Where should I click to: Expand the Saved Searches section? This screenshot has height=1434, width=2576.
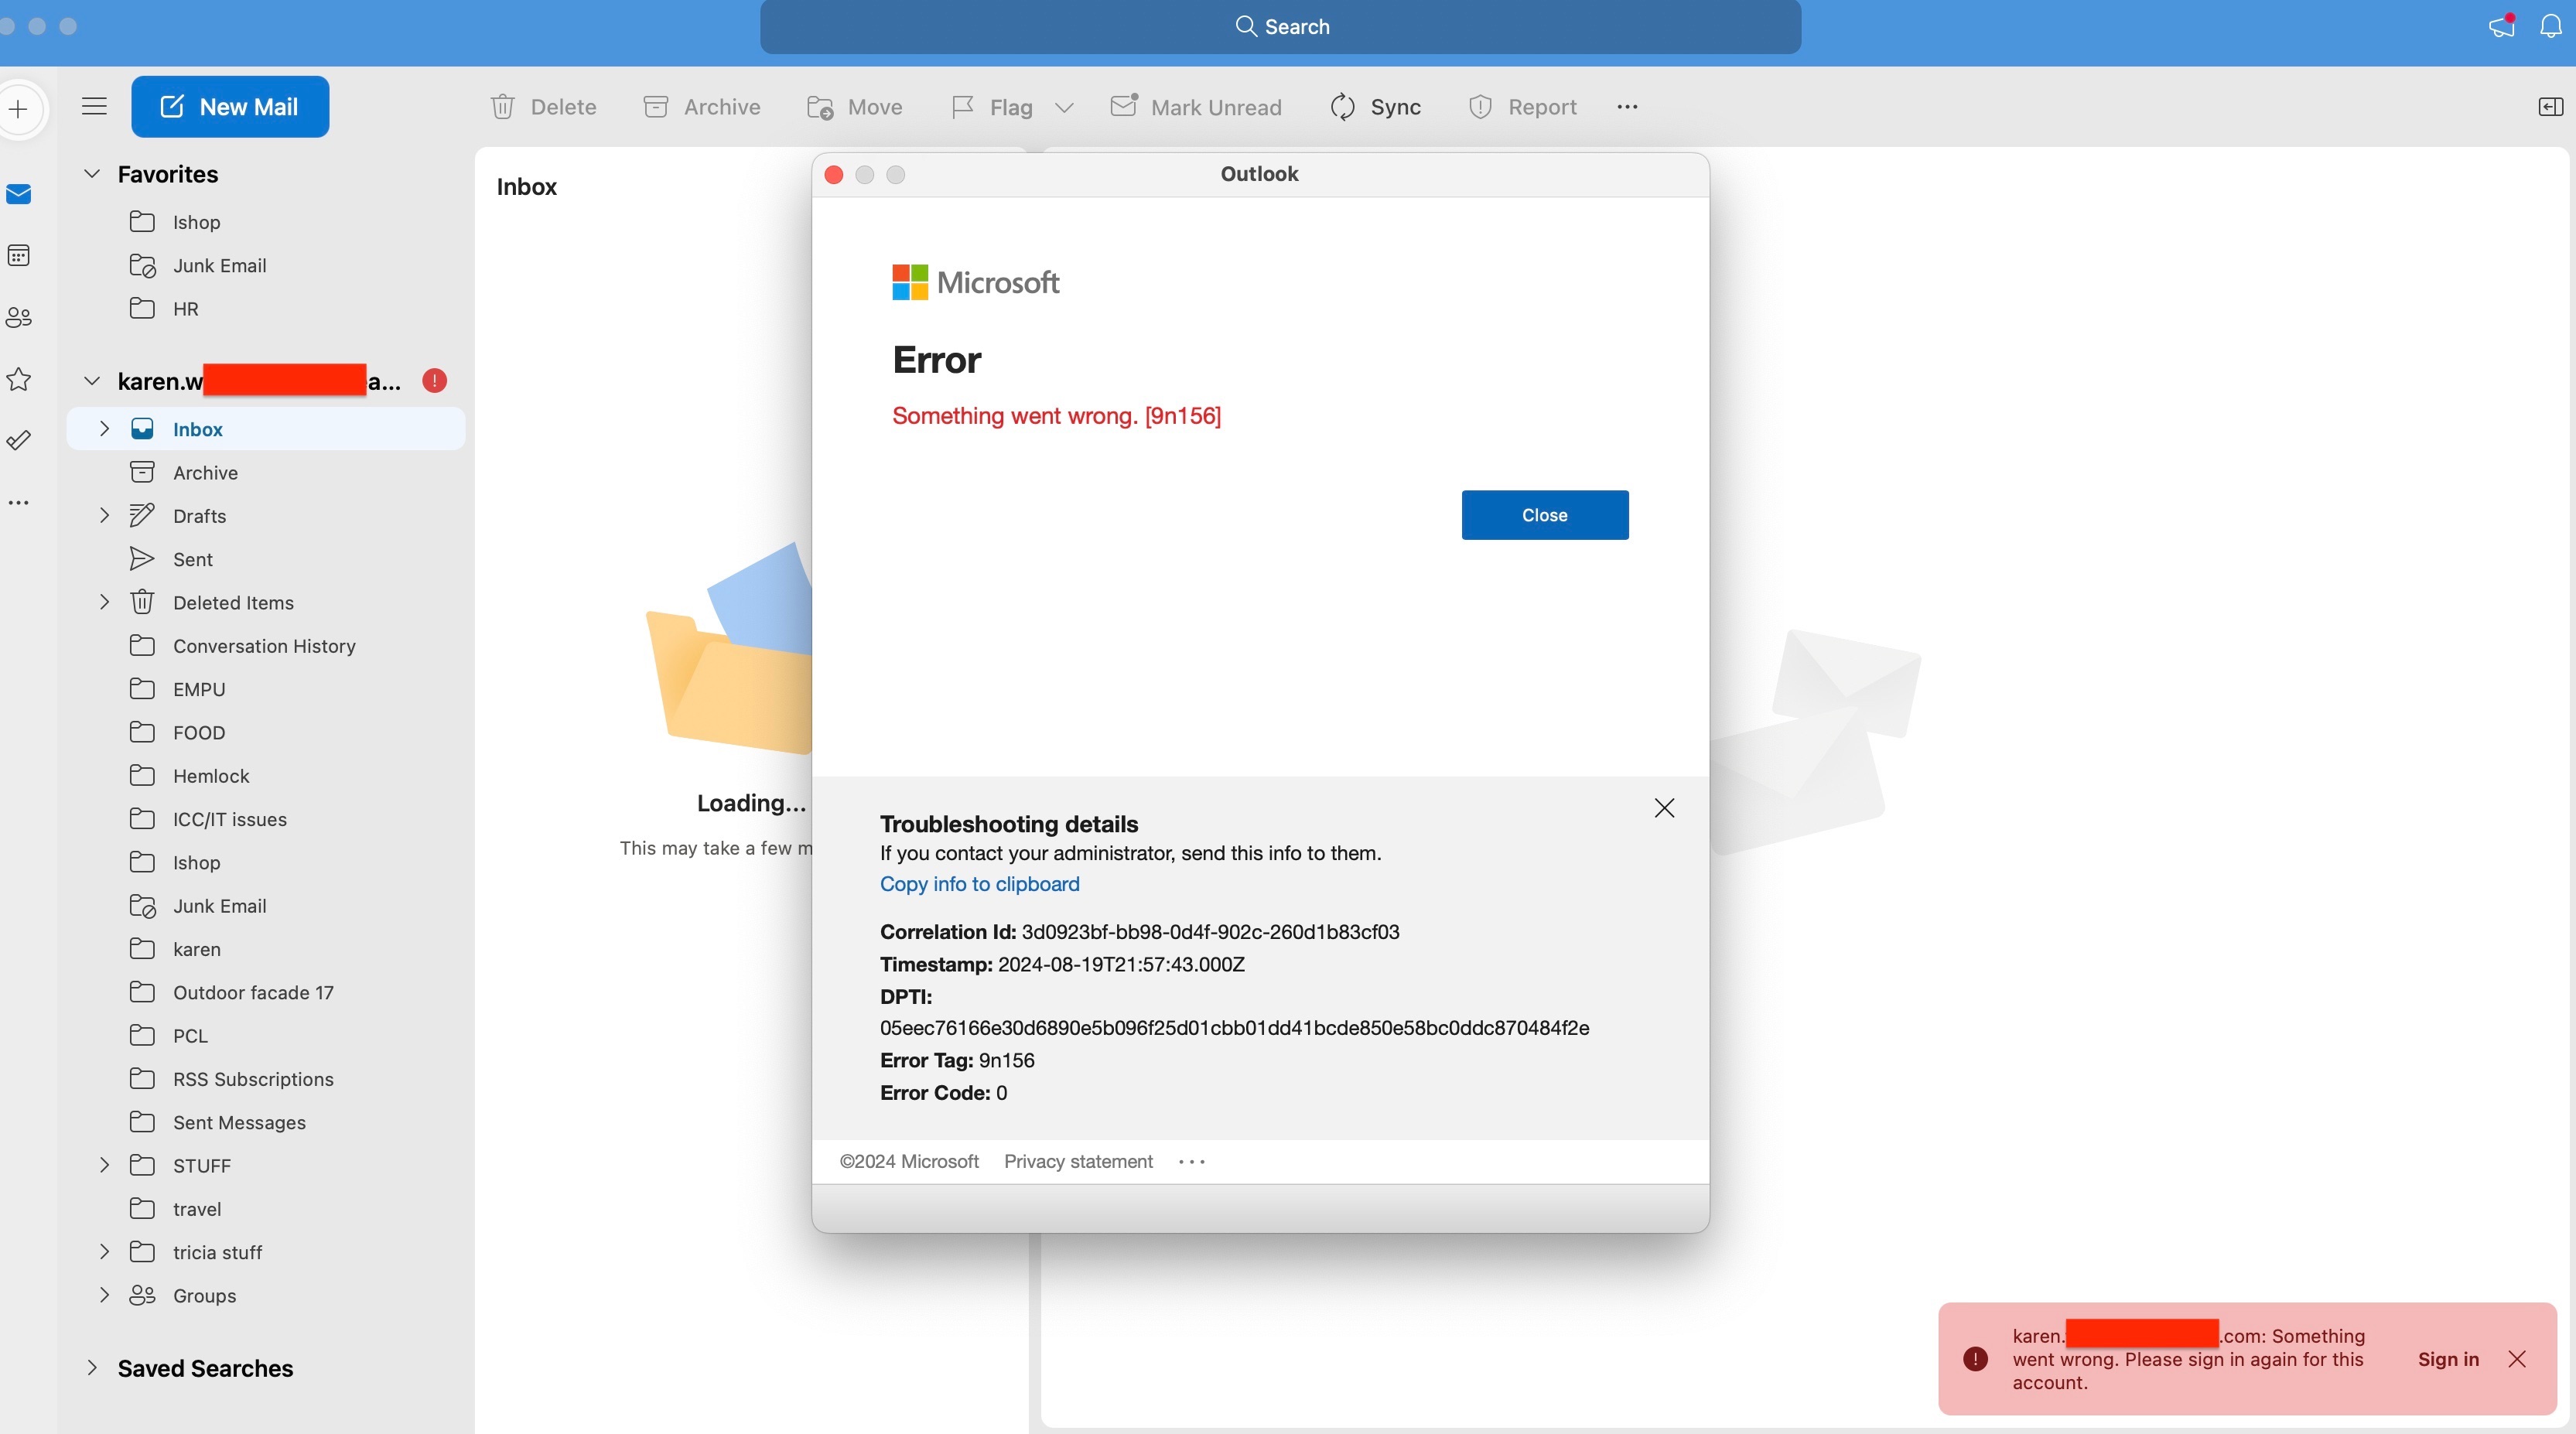92,1368
